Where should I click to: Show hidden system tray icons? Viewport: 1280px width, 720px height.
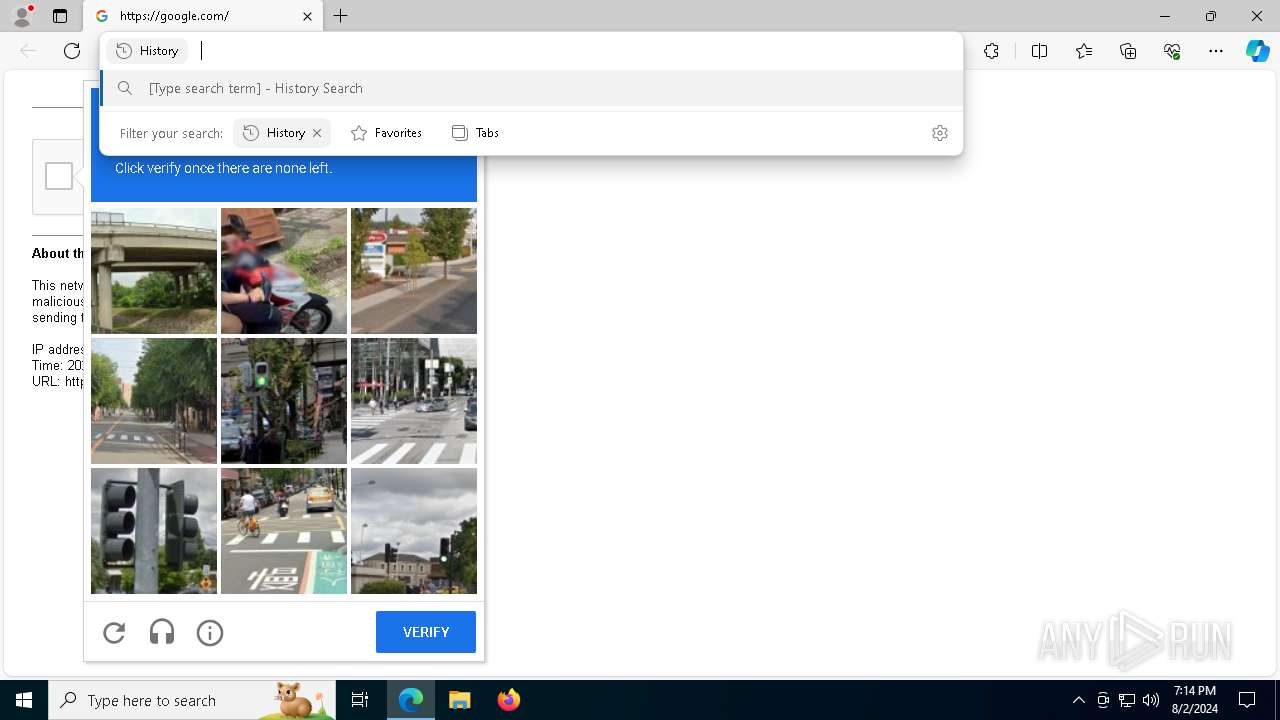pos(1078,700)
